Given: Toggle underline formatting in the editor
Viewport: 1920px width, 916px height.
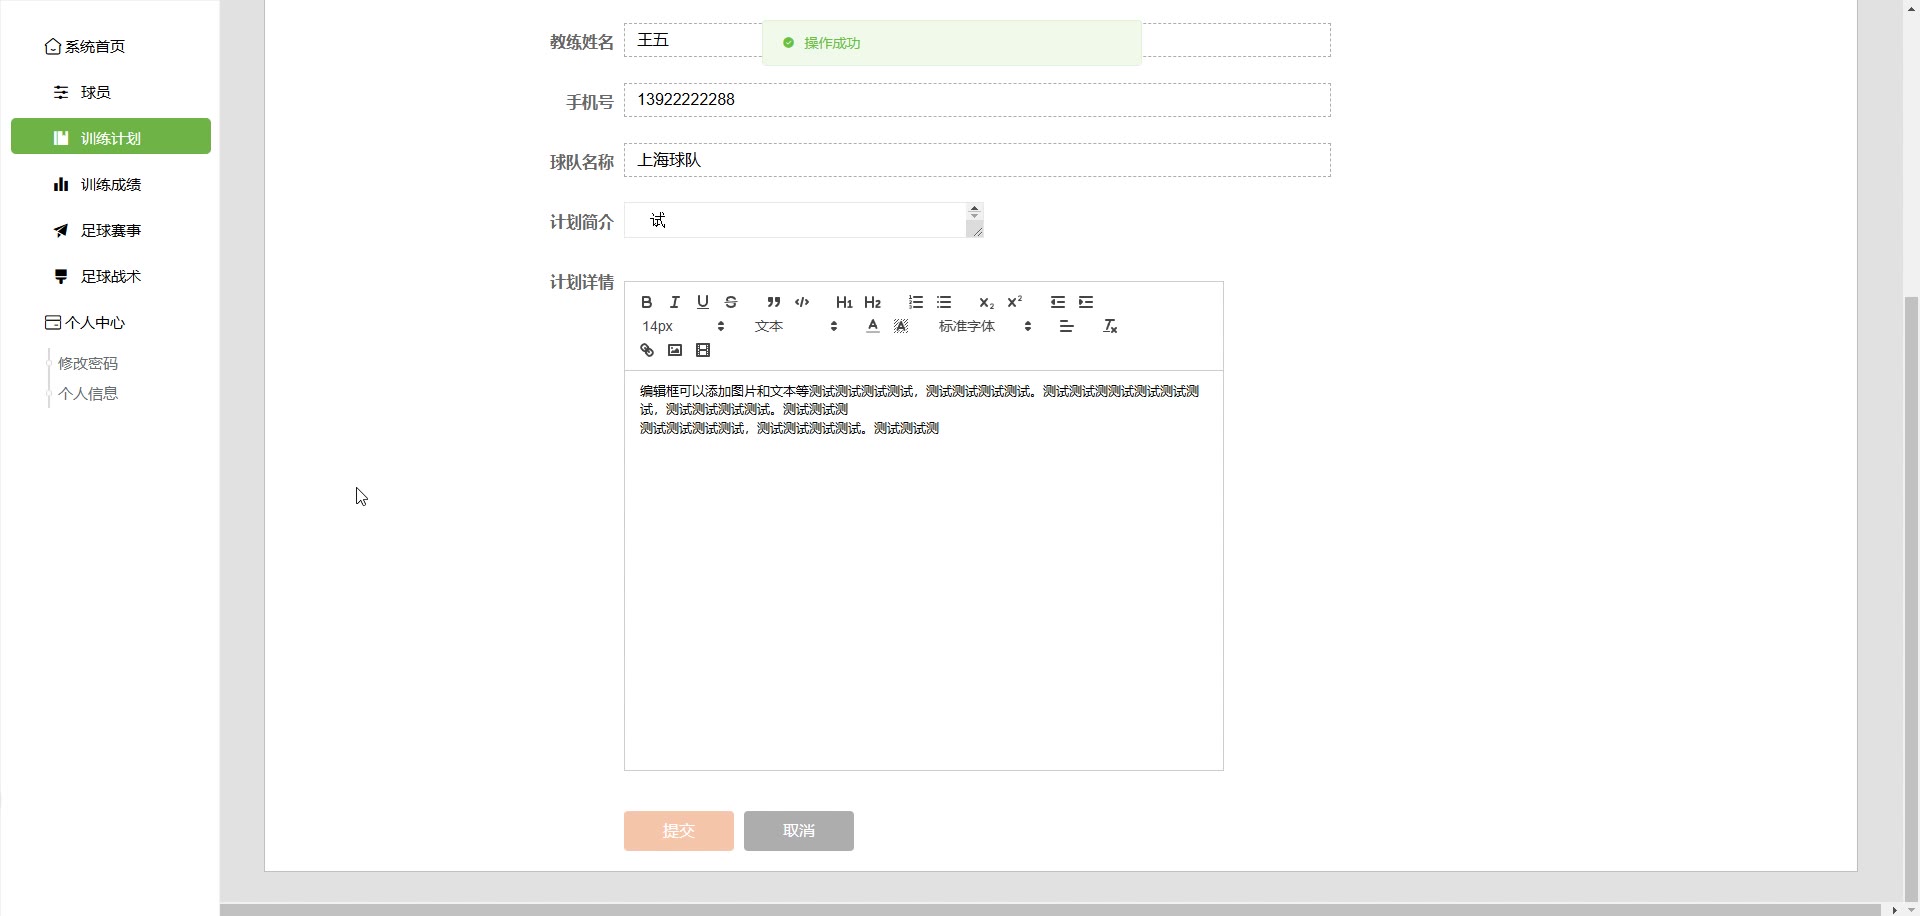Looking at the screenshot, I should coord(703,302).
